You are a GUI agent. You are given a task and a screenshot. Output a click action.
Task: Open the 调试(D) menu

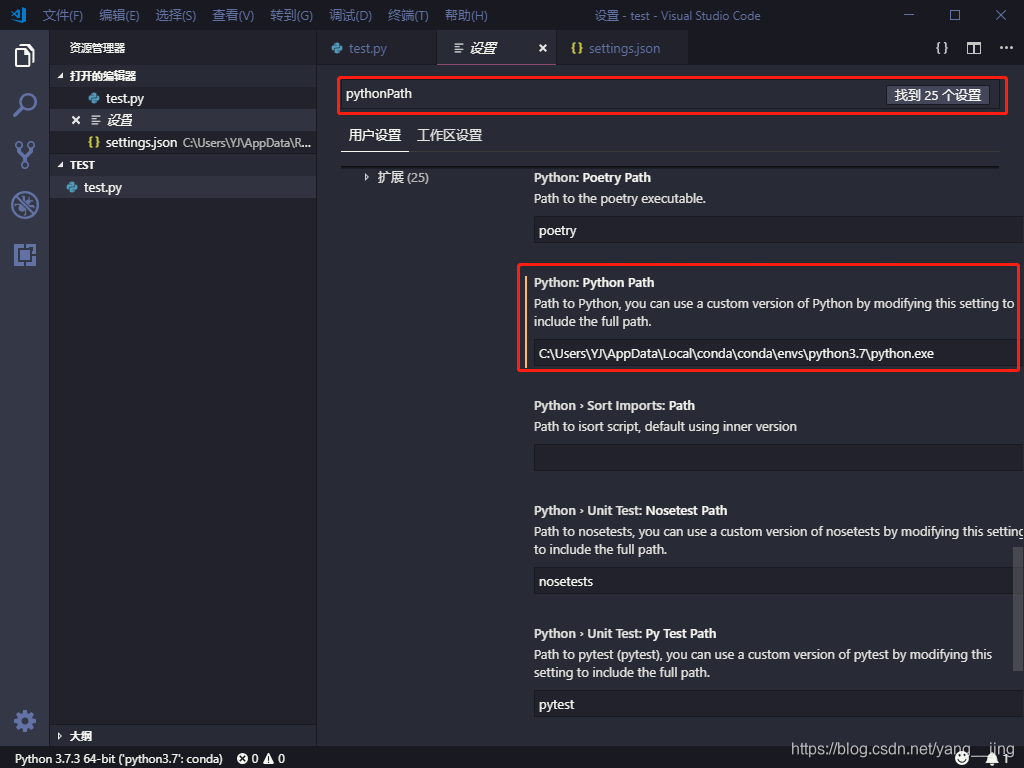(x=351, y=16)
